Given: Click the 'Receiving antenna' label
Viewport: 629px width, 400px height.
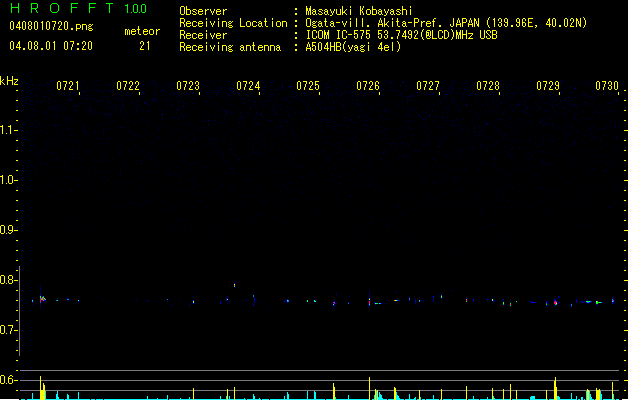Looking at the screenshot, I should [230, 47].
